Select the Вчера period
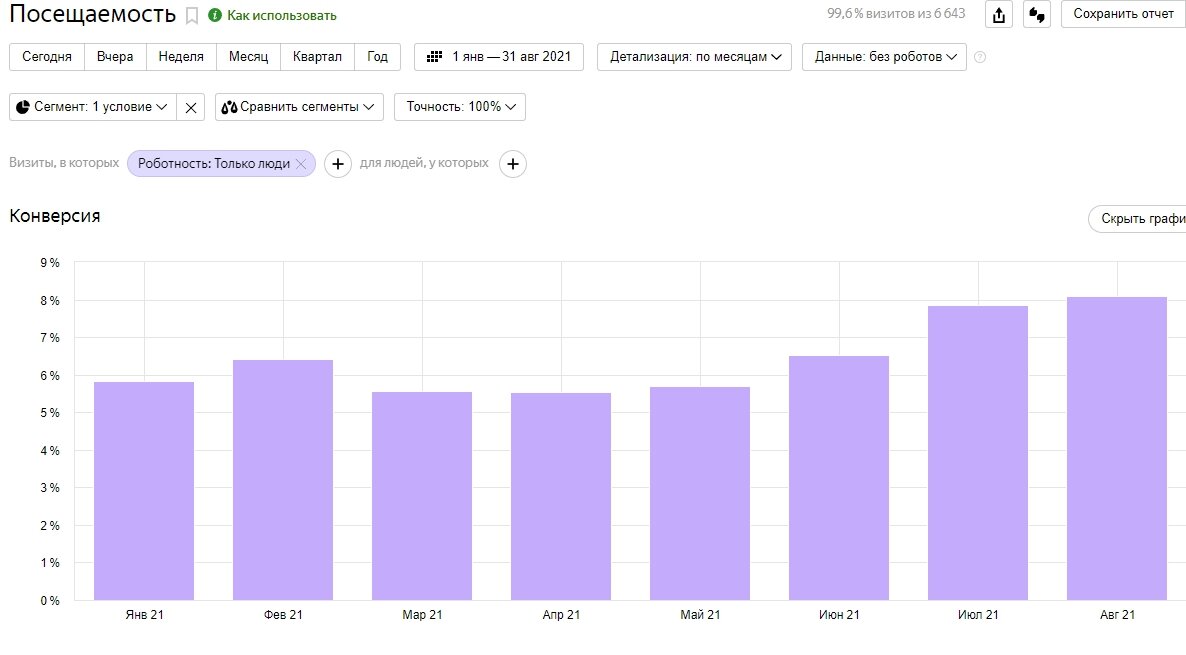This screenshot has width=1186, height=655. pyautogui.click(x=115, y=57)
